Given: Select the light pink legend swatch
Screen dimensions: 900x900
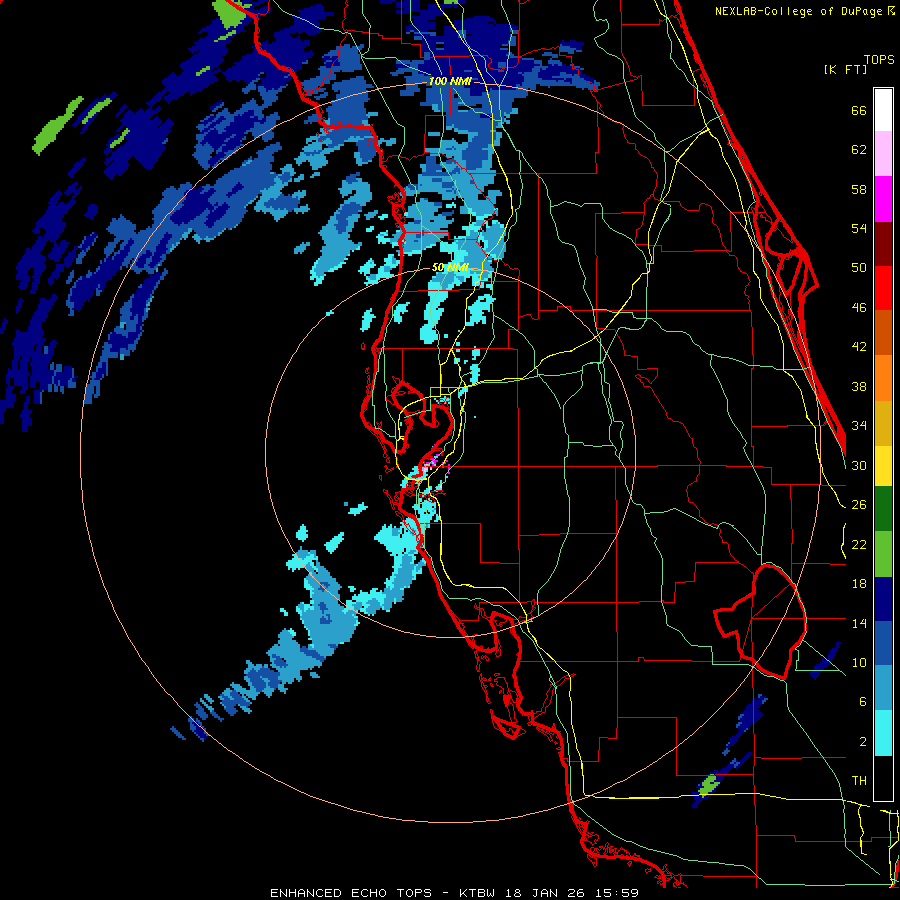Looking at the screenshot, I should [883, 153].
